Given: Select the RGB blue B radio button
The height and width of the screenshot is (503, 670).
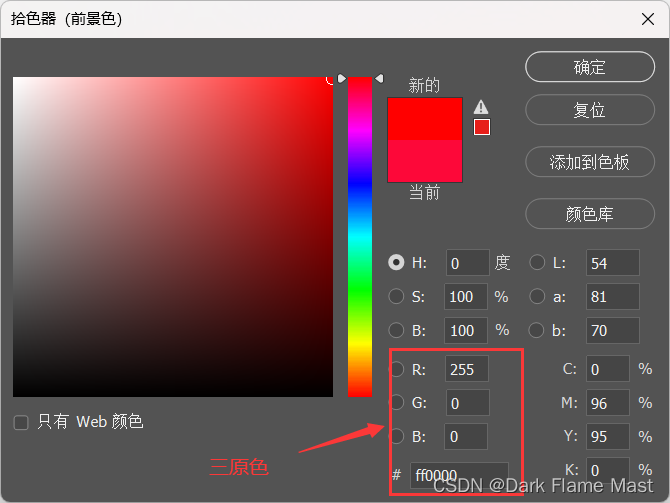Looking at the screenshot, I should pyautogui.click(x=397, y=436).
